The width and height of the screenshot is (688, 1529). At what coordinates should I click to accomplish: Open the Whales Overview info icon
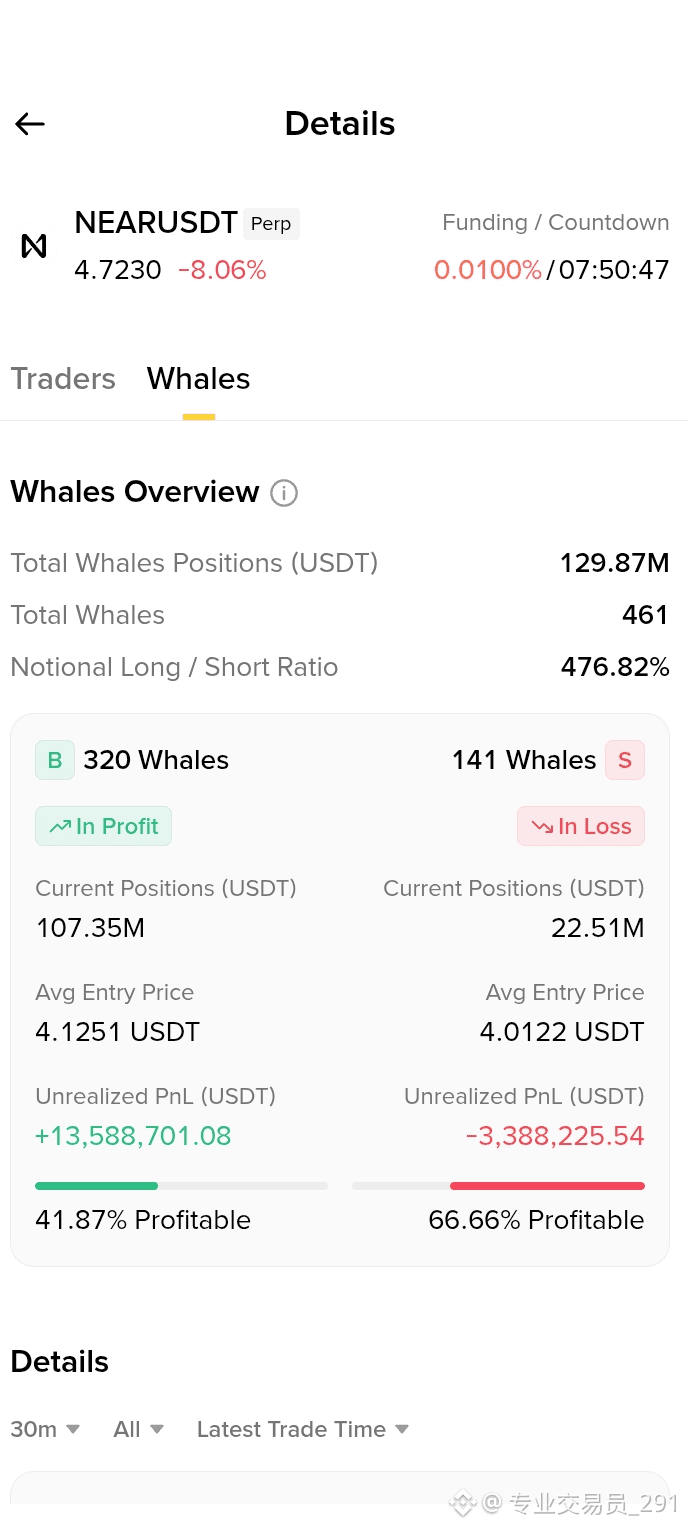pos(284,493)
